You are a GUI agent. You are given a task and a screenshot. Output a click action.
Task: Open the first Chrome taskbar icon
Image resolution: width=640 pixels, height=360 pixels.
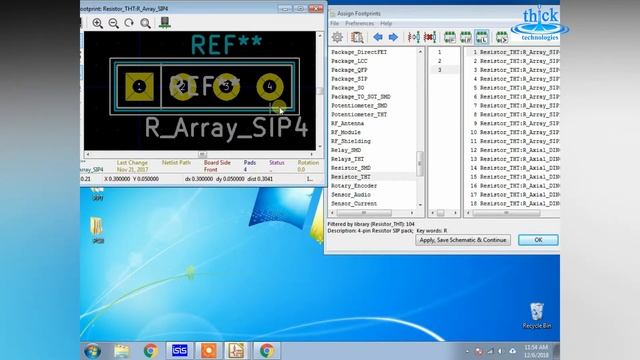151,351
